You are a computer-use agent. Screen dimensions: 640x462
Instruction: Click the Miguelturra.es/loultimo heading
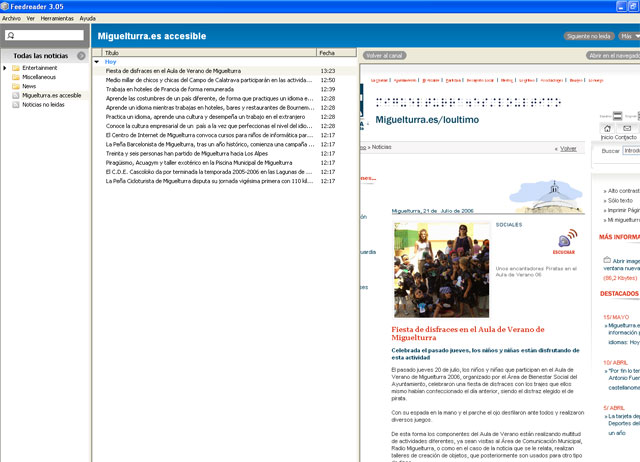coord(427,120)
